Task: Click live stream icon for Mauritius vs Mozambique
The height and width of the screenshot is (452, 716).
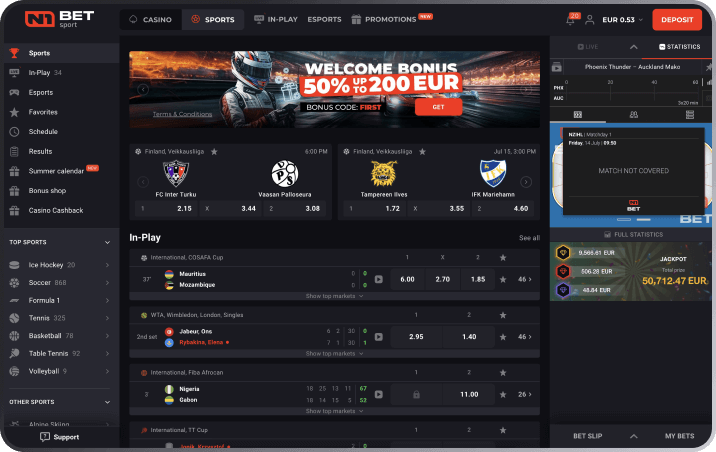Action: click(x=379, y=279)
